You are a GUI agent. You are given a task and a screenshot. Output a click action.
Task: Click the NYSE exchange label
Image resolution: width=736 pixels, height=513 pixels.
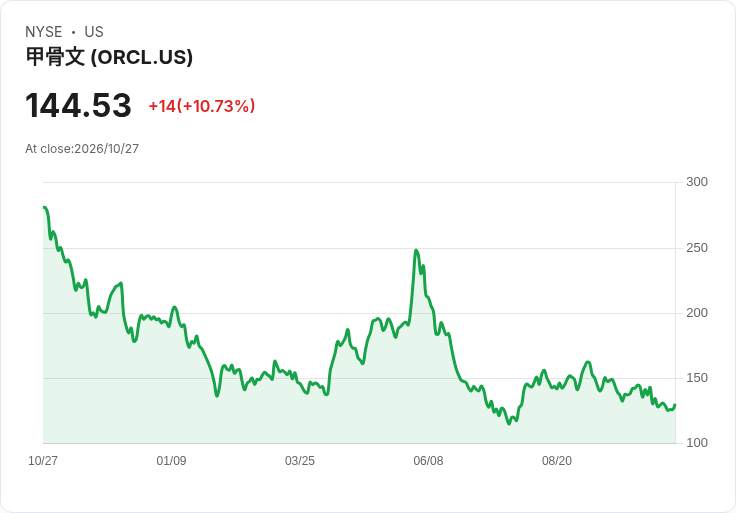[44, 32]
